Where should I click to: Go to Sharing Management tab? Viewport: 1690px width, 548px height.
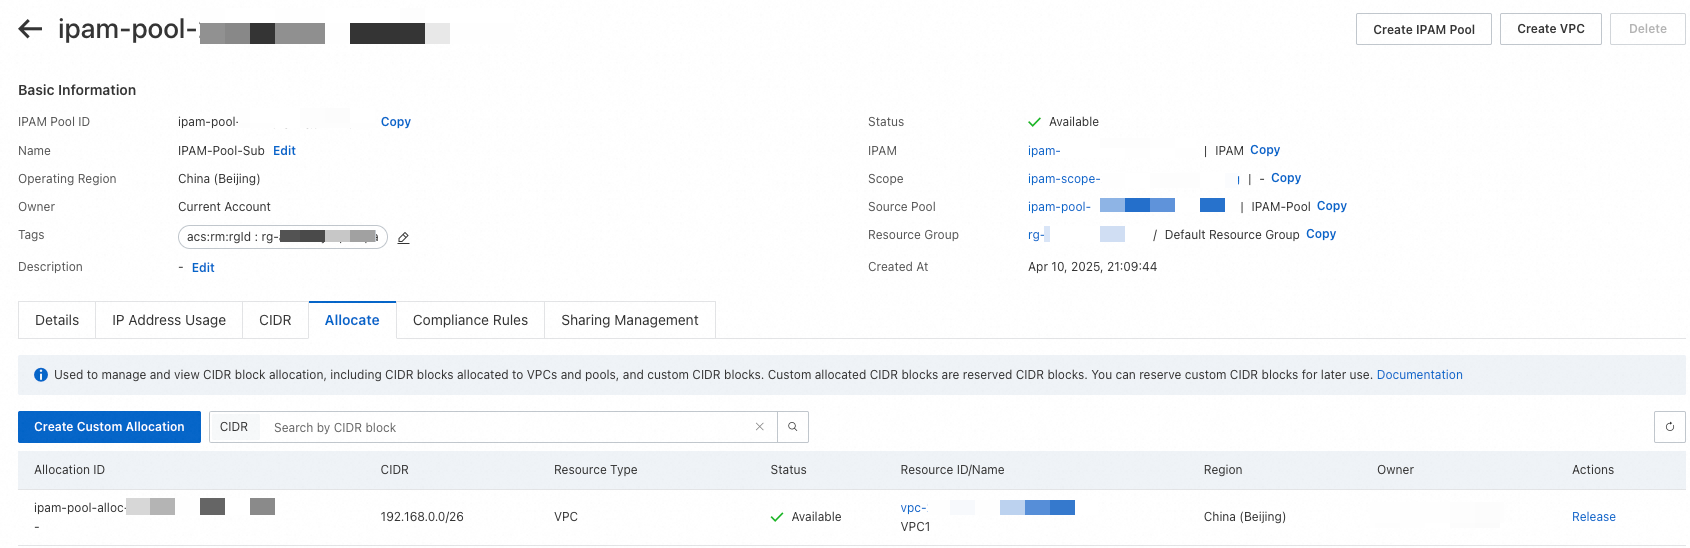629,320
